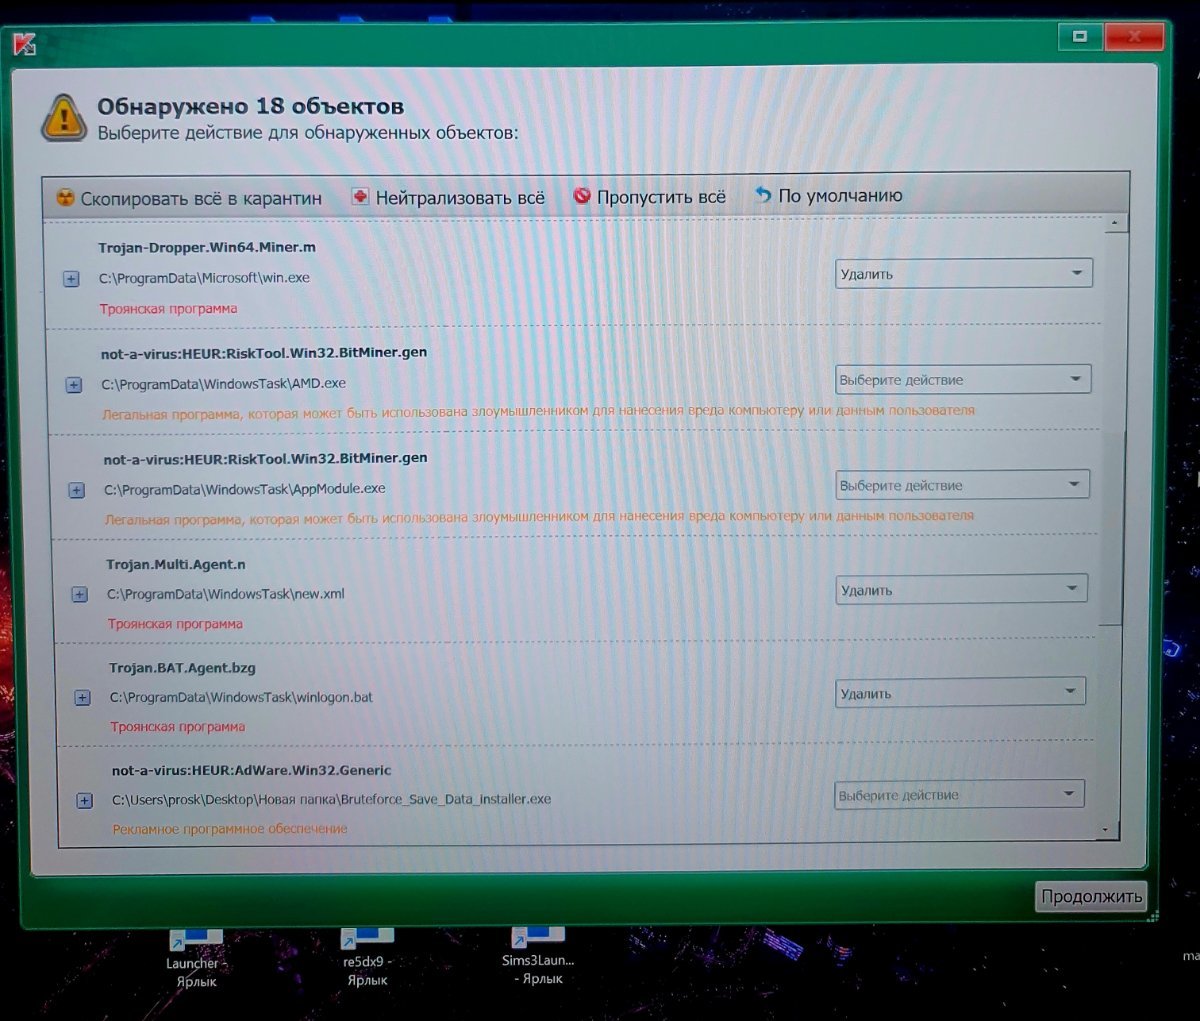Click path C:\ProgramData\WindowsTask\AppModule.exe
Screen dimensions: 1200x1021
click(x=245, y=489)
